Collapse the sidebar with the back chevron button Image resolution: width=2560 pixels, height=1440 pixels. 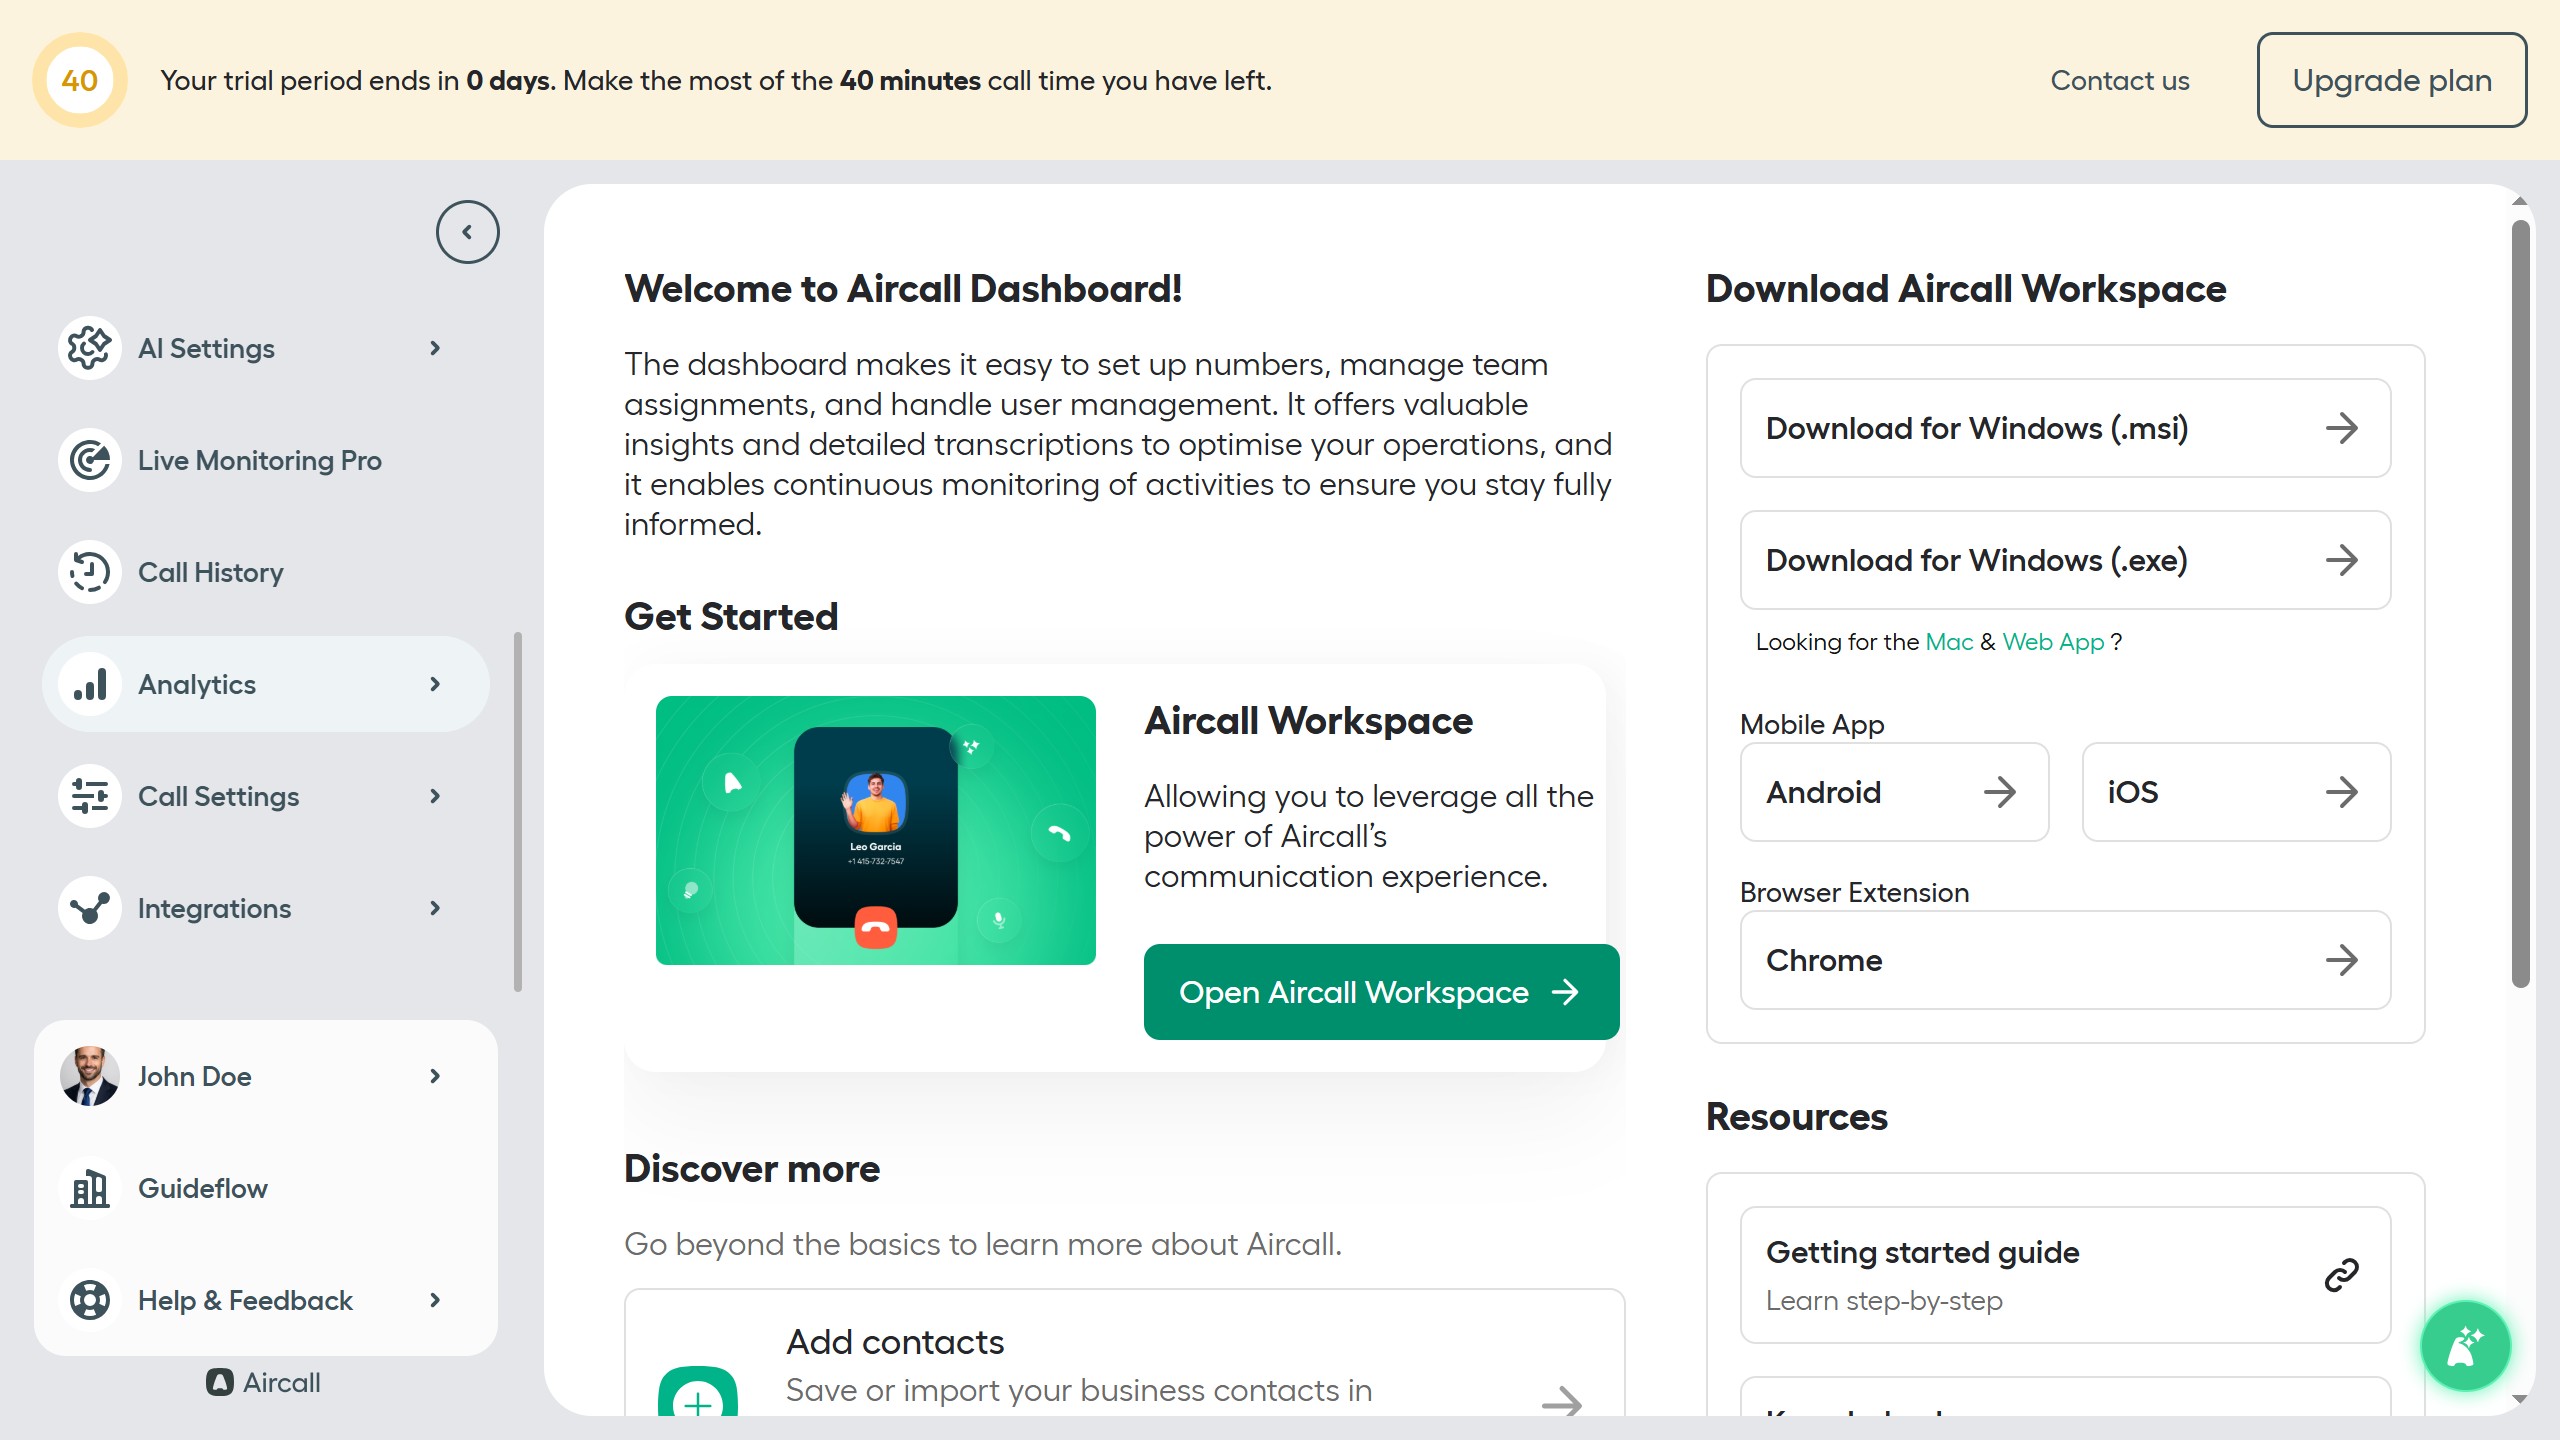467,232
